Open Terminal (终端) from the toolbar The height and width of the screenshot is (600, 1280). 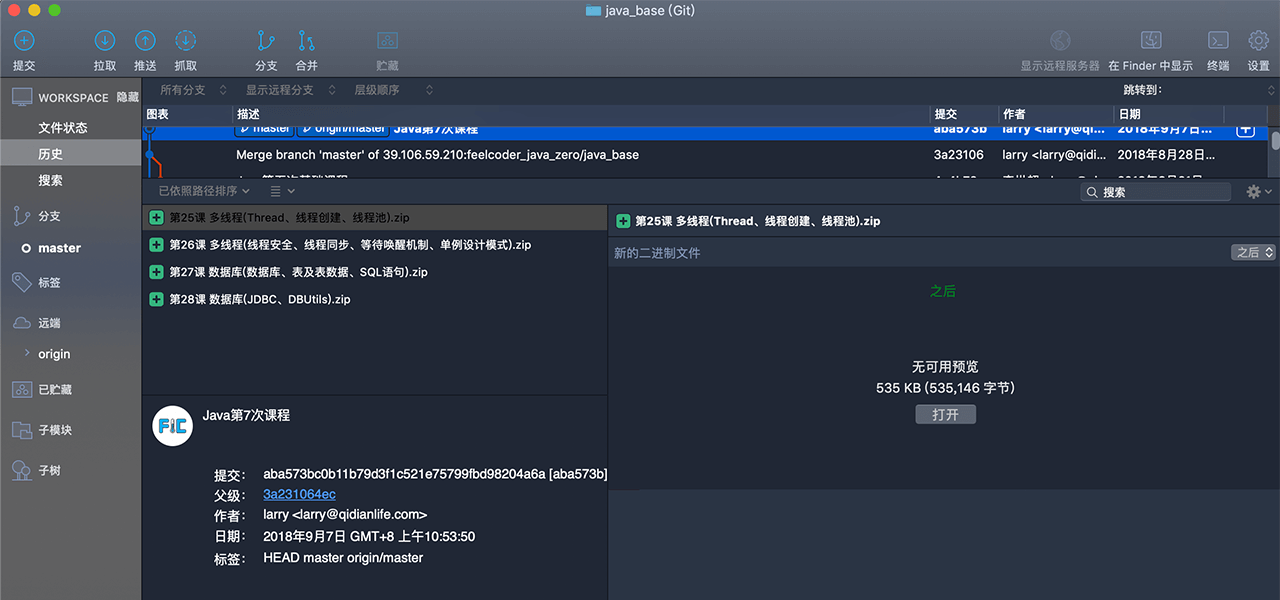coord(1218,41)
